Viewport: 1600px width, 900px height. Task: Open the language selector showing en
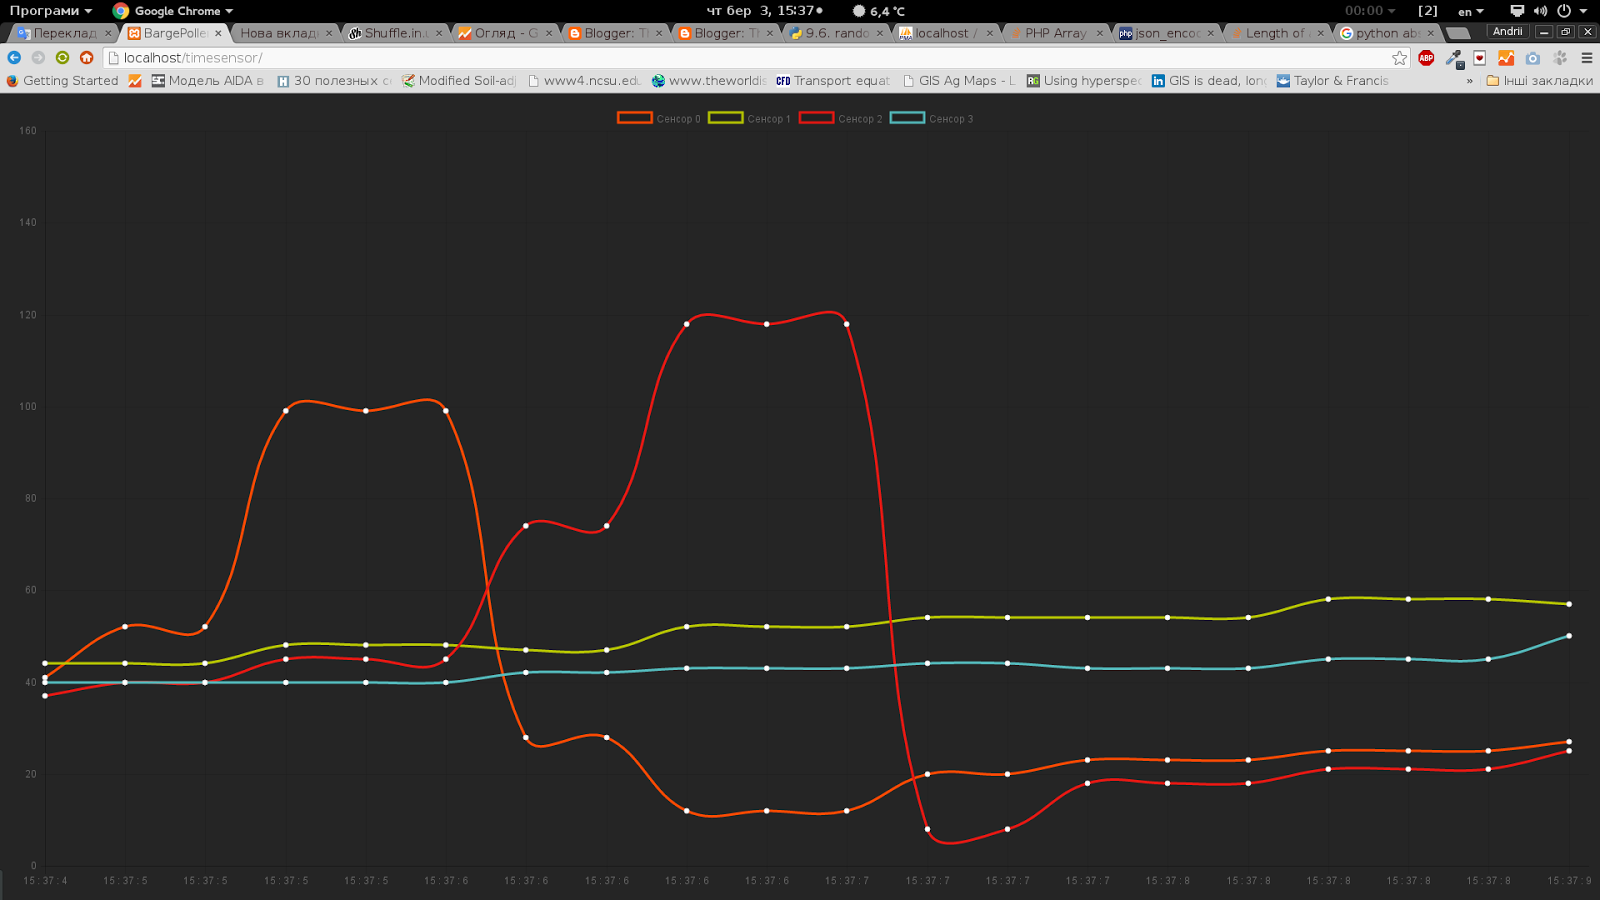coord(1472,11)
